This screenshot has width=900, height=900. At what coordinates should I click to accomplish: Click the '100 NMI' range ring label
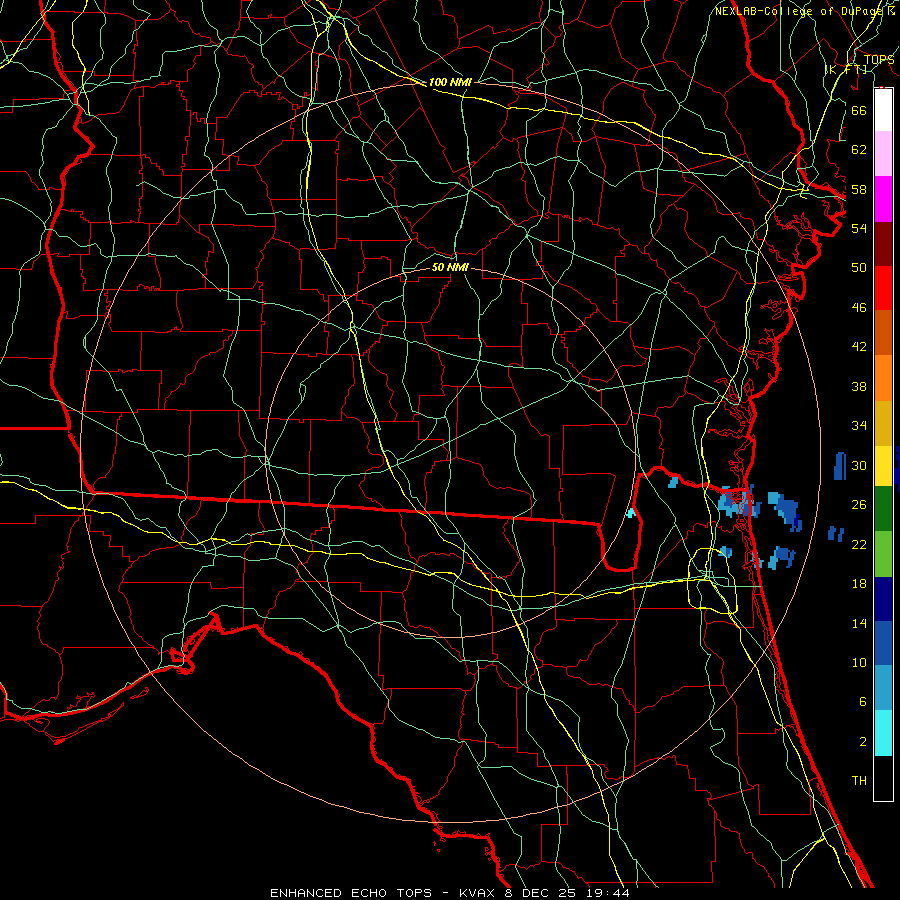pyautogui.click(x=450, y=82)
